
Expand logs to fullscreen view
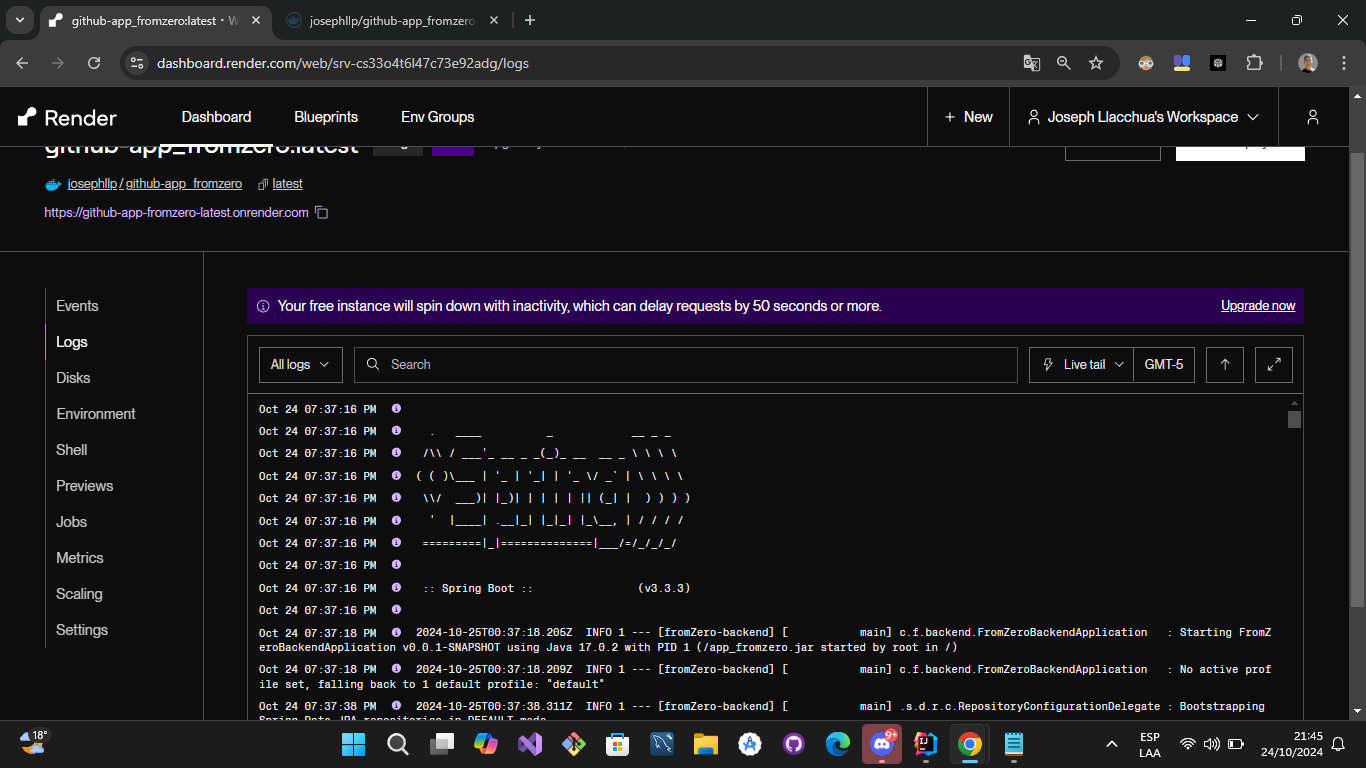pos(1274,365)
